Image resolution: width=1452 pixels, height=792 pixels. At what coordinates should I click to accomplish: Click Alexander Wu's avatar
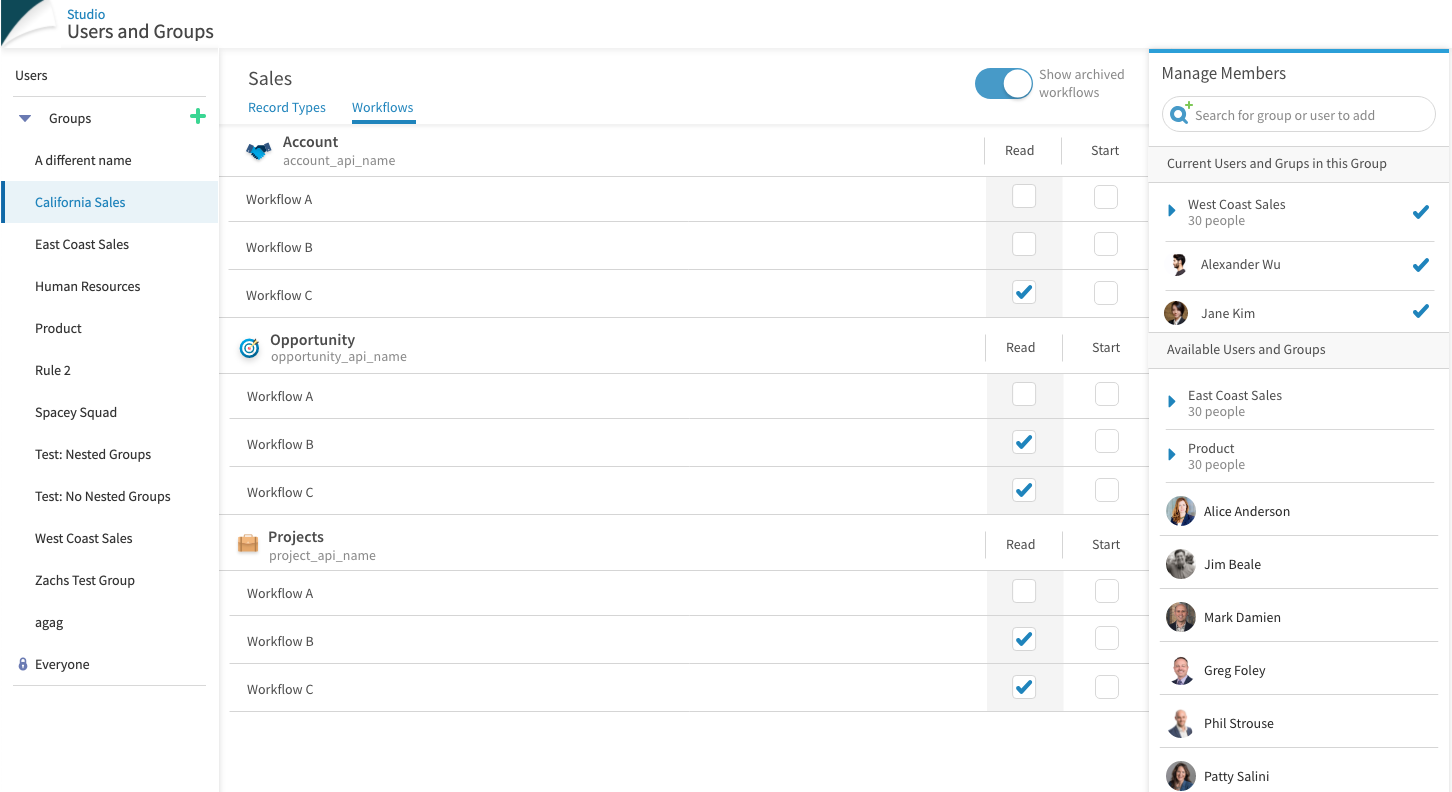point(1178,265)
